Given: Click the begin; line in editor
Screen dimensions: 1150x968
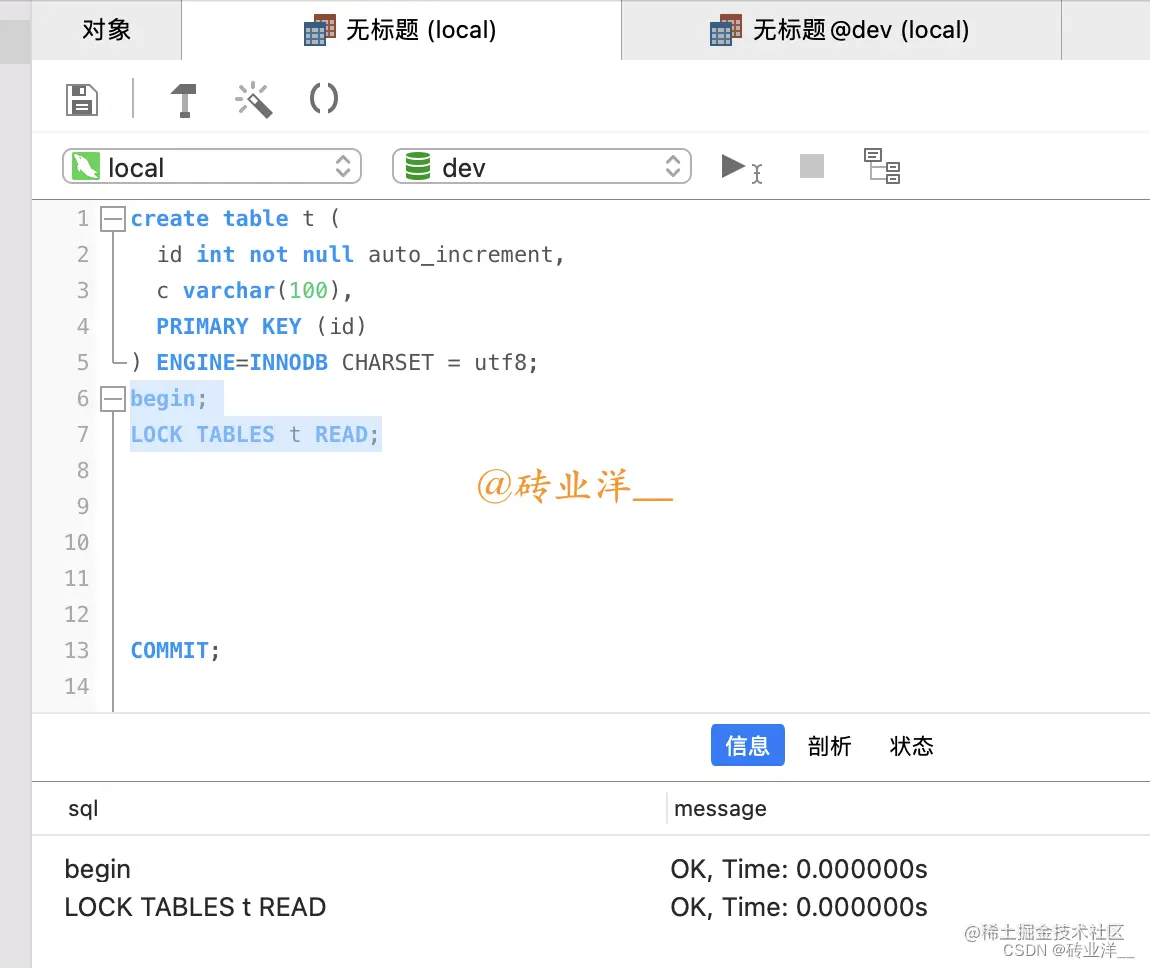Looking at the screenshot, I should (x=169, y=399).
